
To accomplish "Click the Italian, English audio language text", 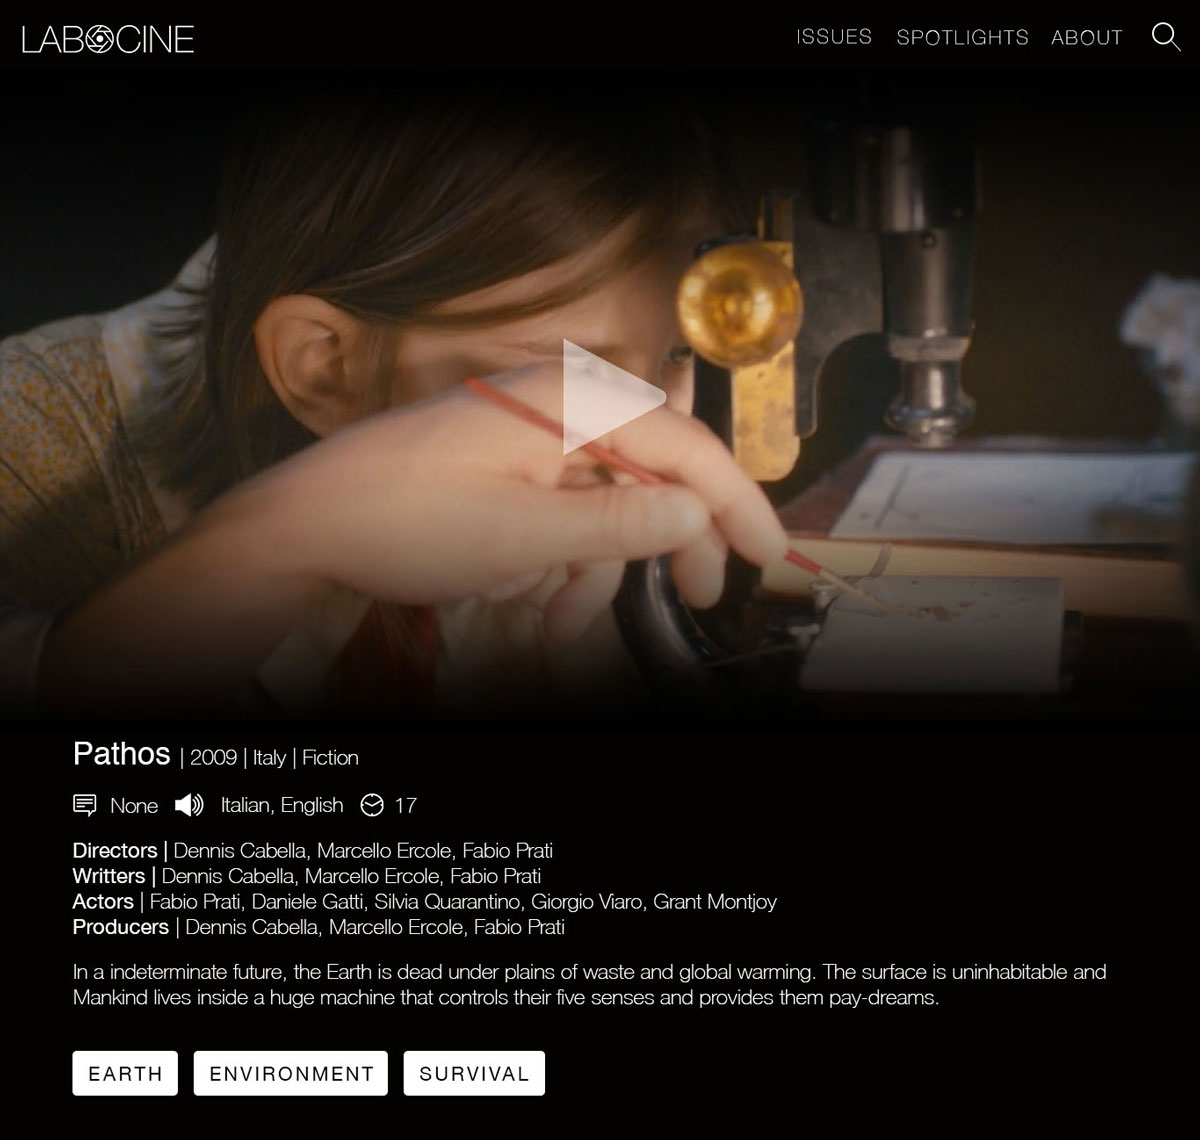I will [282, 805].
